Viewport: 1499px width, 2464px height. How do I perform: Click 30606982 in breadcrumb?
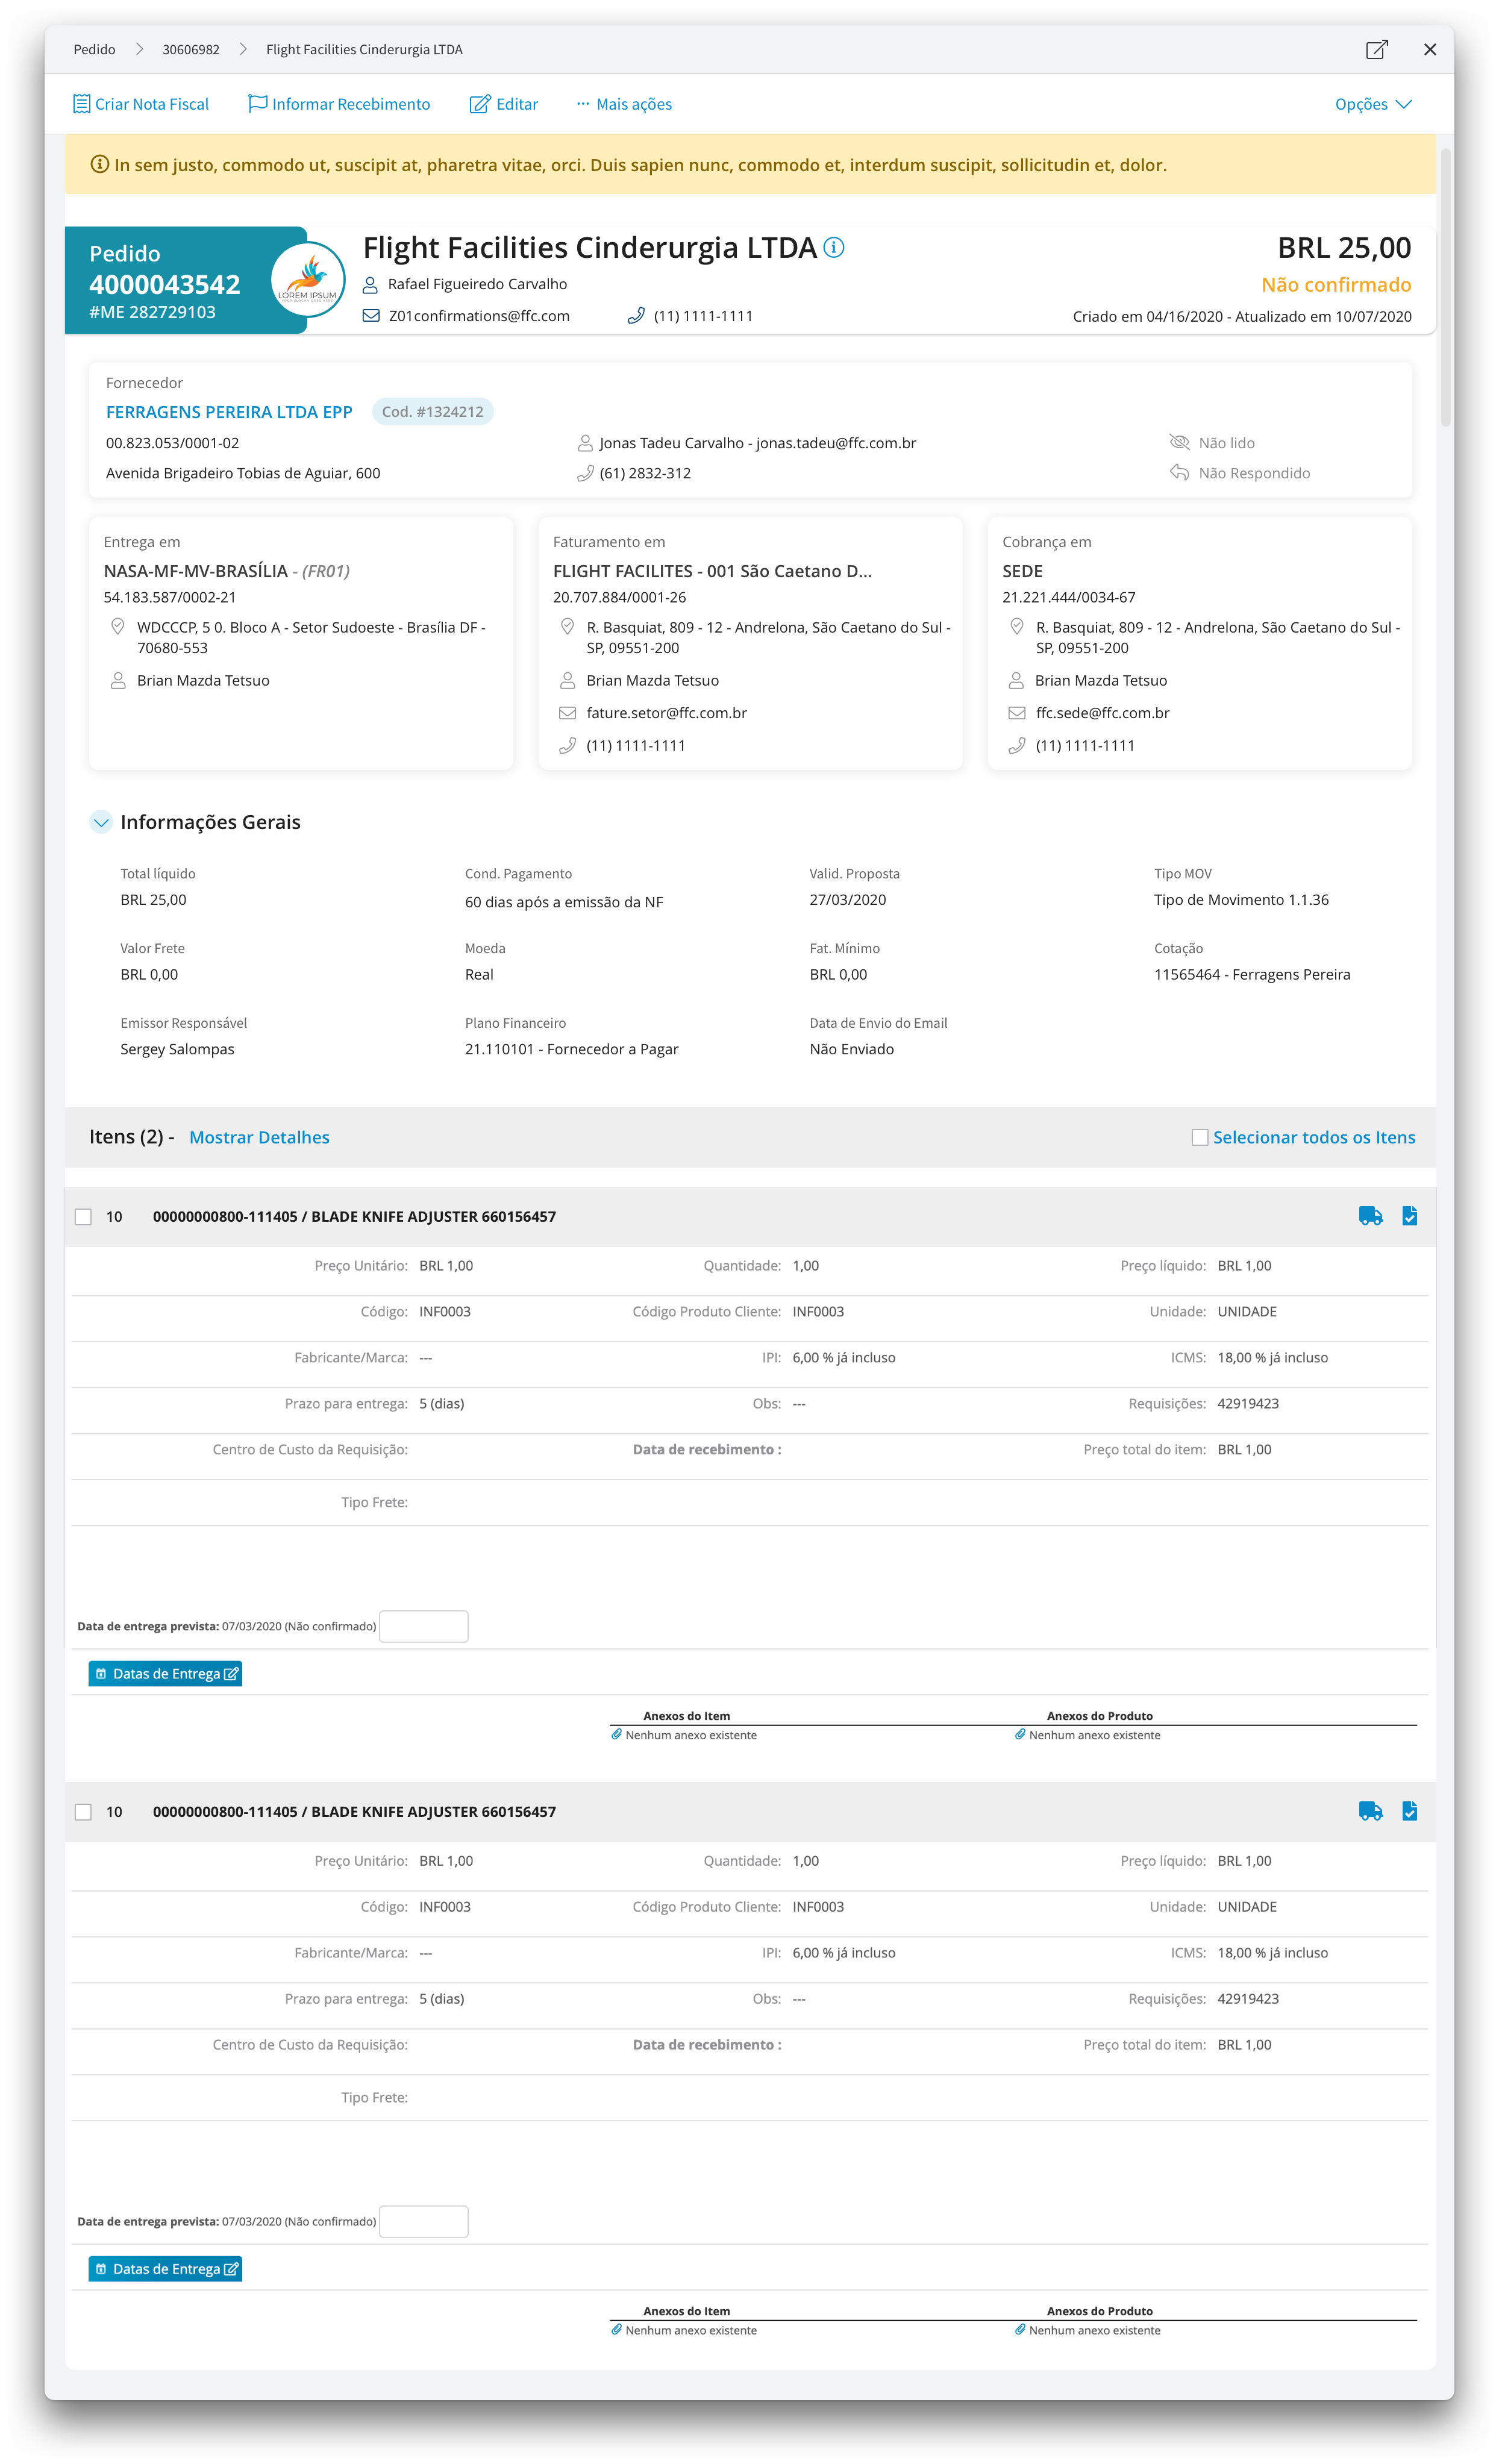191,49
